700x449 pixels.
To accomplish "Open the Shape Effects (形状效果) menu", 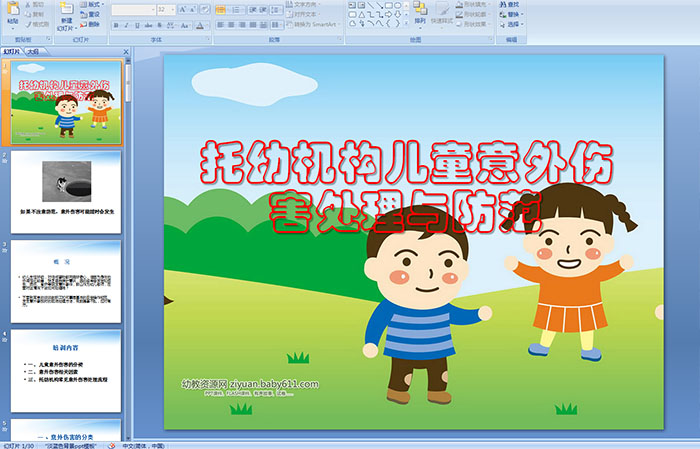I will pos(473,24).
